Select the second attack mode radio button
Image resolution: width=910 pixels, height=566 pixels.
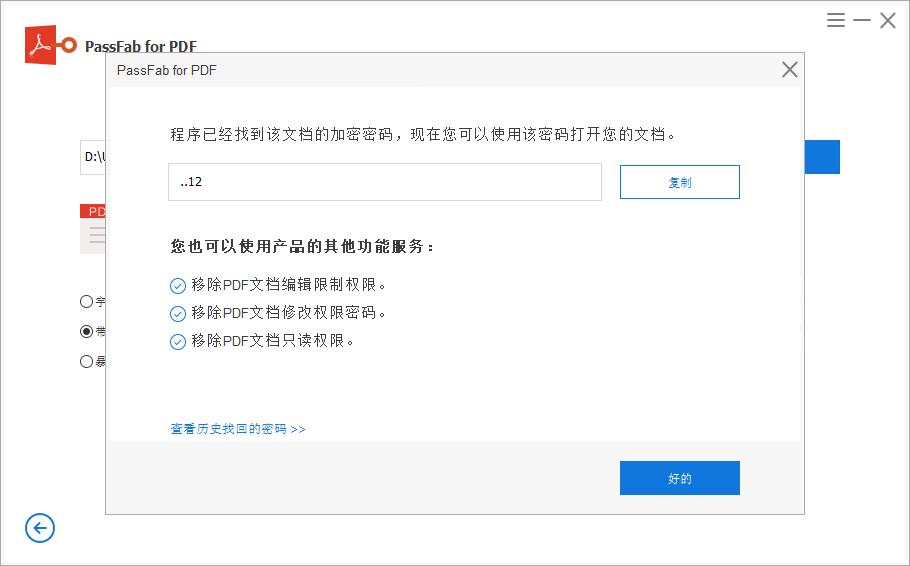point(86,331)
